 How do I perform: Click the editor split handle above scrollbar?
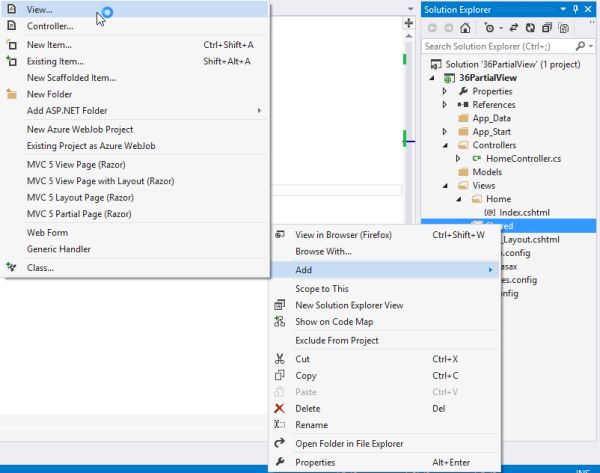(x=409, y=23)
